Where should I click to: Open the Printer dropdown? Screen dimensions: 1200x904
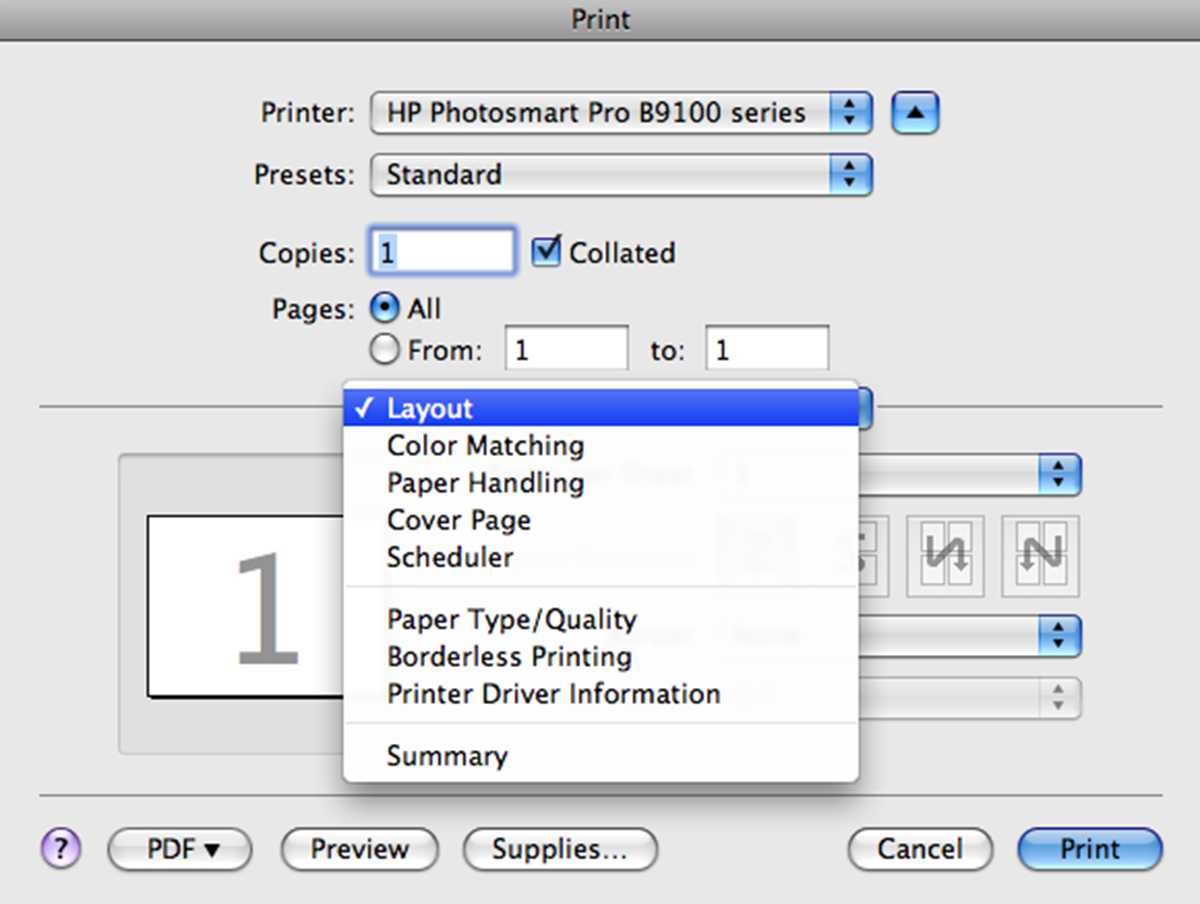point(621,113)
